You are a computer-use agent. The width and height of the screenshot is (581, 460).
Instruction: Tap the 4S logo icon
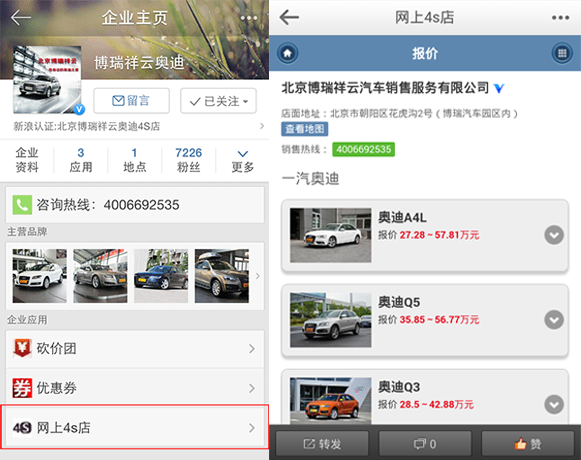[22, 428]
